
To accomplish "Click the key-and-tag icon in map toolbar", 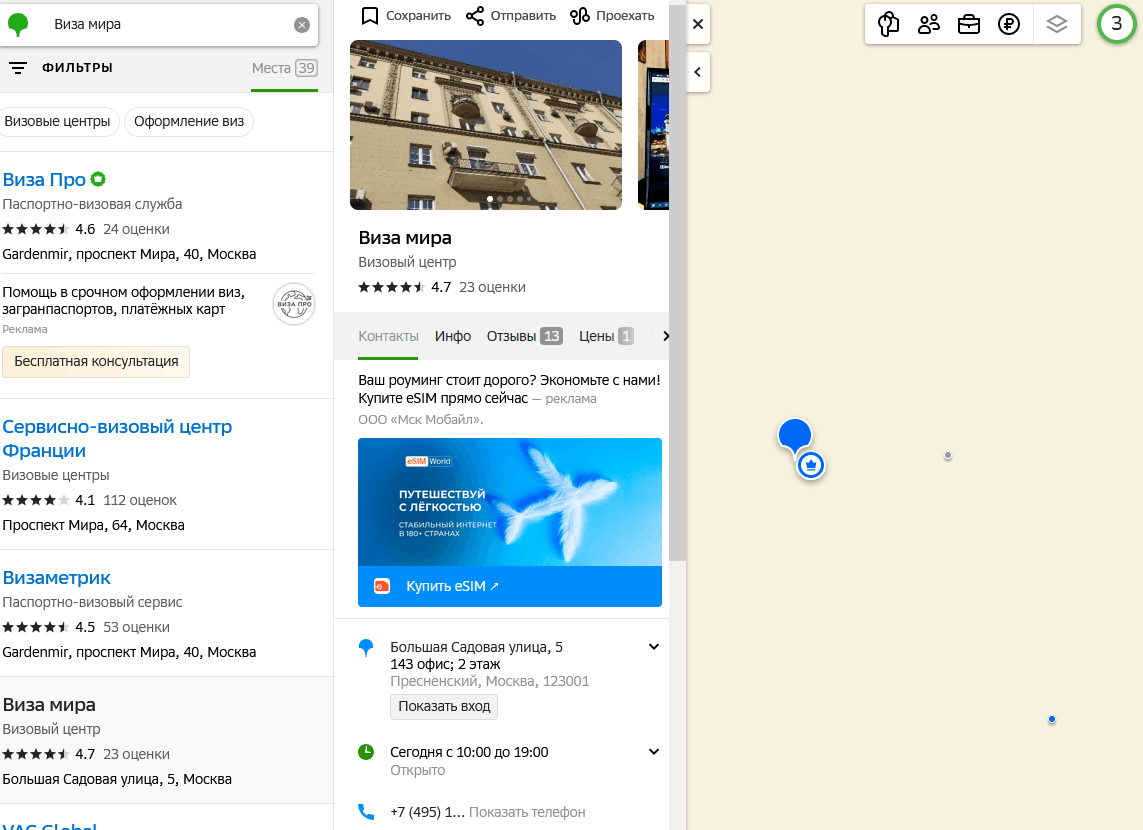I will point(889,24).
